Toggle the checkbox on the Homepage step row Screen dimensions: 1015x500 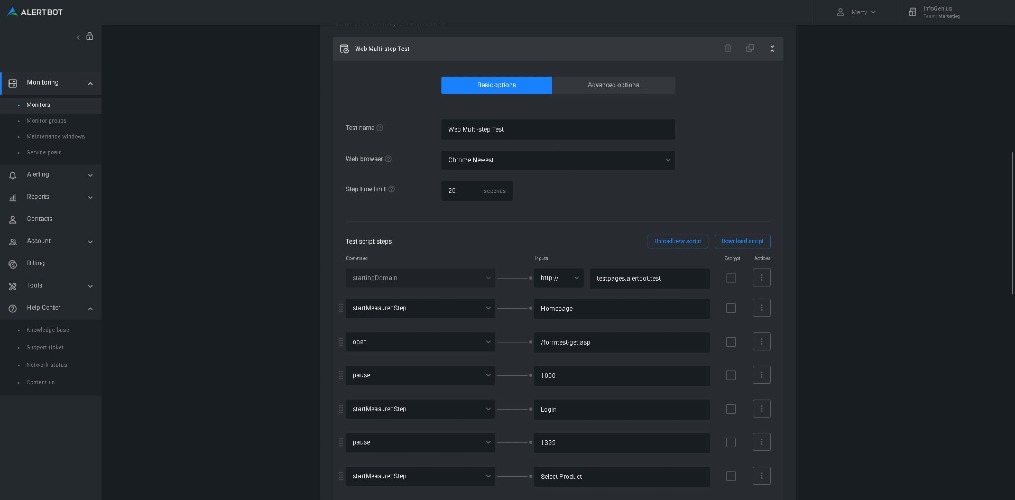[730, 308]
